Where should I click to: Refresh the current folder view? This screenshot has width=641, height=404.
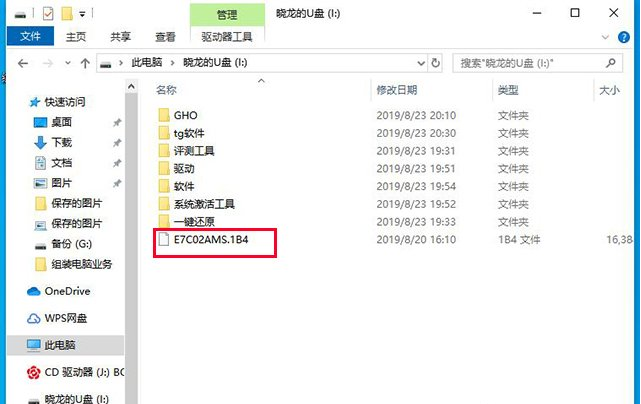436,63
